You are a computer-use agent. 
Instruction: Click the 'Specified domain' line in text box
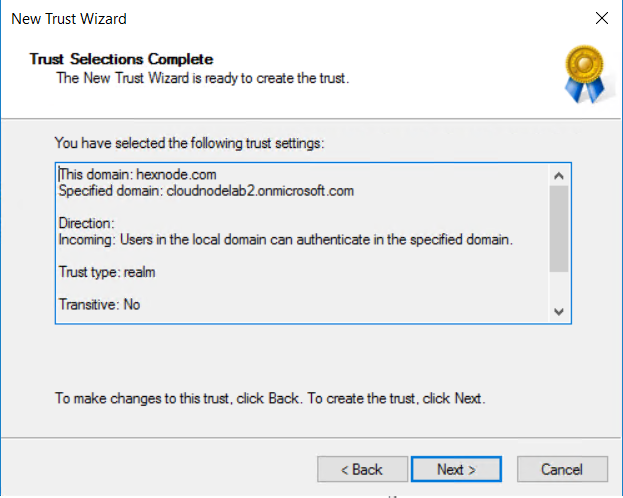(206, 191)
